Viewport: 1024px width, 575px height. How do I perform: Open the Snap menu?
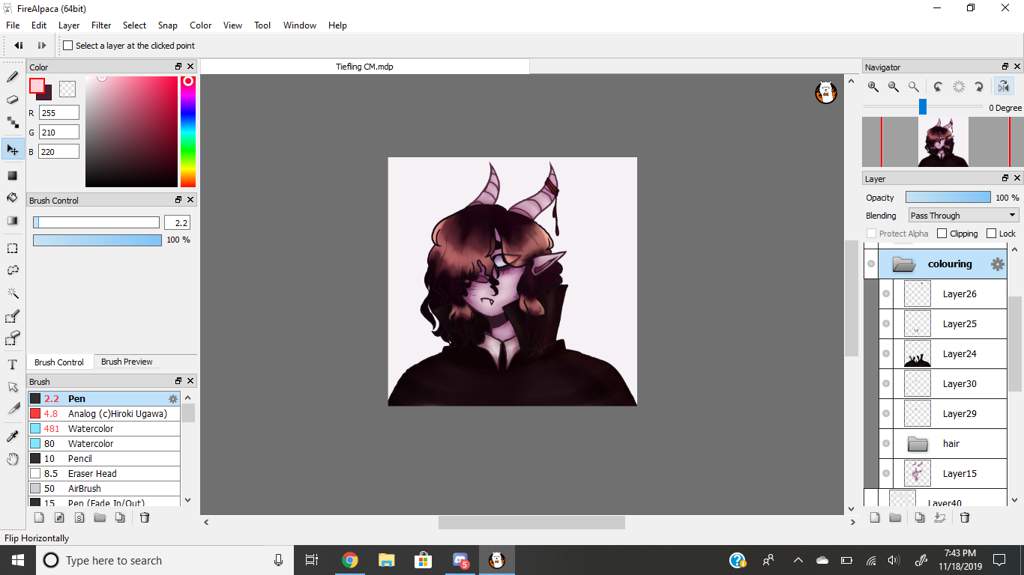[167, 25]
